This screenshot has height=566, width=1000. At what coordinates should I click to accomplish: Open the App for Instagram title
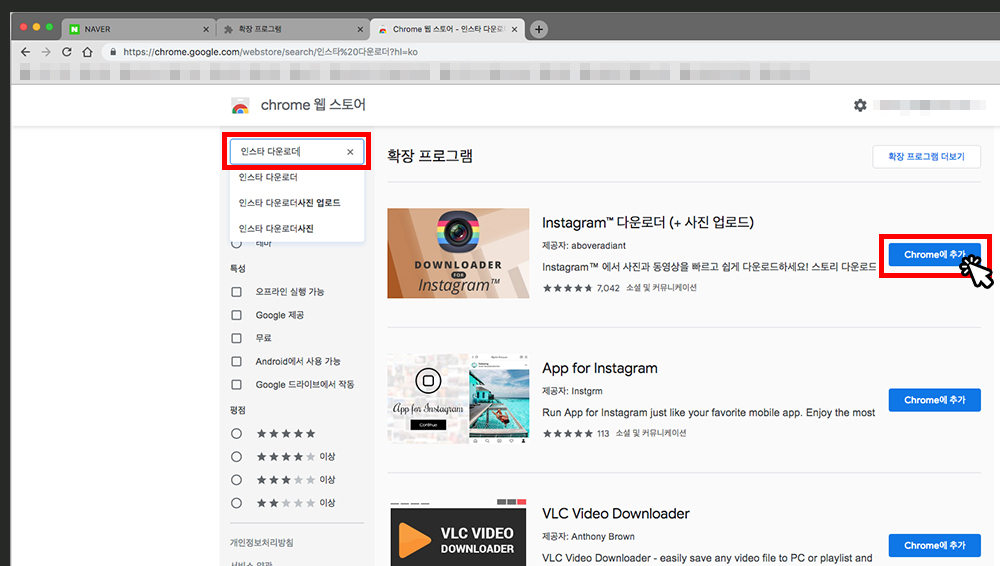[599, 368]
